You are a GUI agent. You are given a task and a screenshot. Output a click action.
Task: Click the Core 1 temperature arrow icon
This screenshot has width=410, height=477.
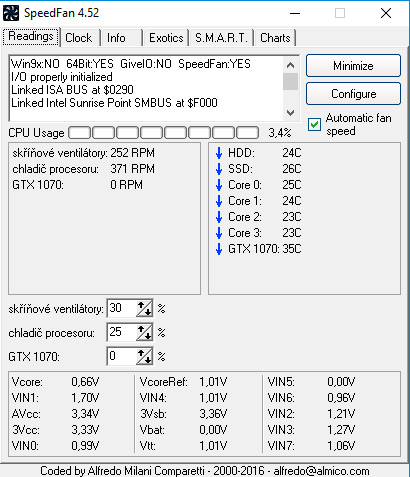click(x=219, y=201)
